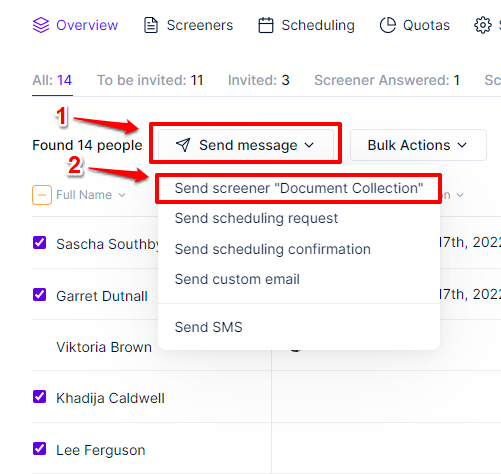Switch to the To be invited tab

point(150,80)
